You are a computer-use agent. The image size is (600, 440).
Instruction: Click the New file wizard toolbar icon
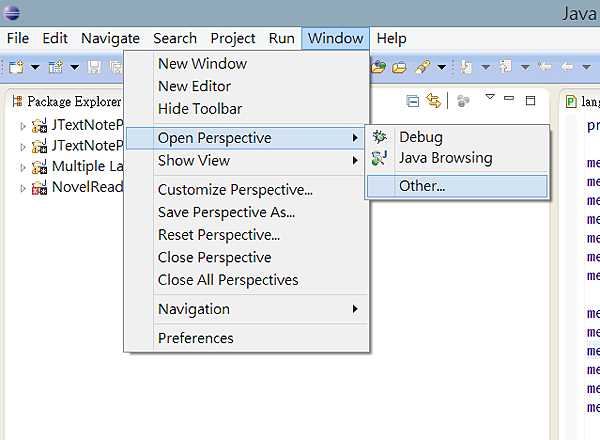(x=16, y=67)
